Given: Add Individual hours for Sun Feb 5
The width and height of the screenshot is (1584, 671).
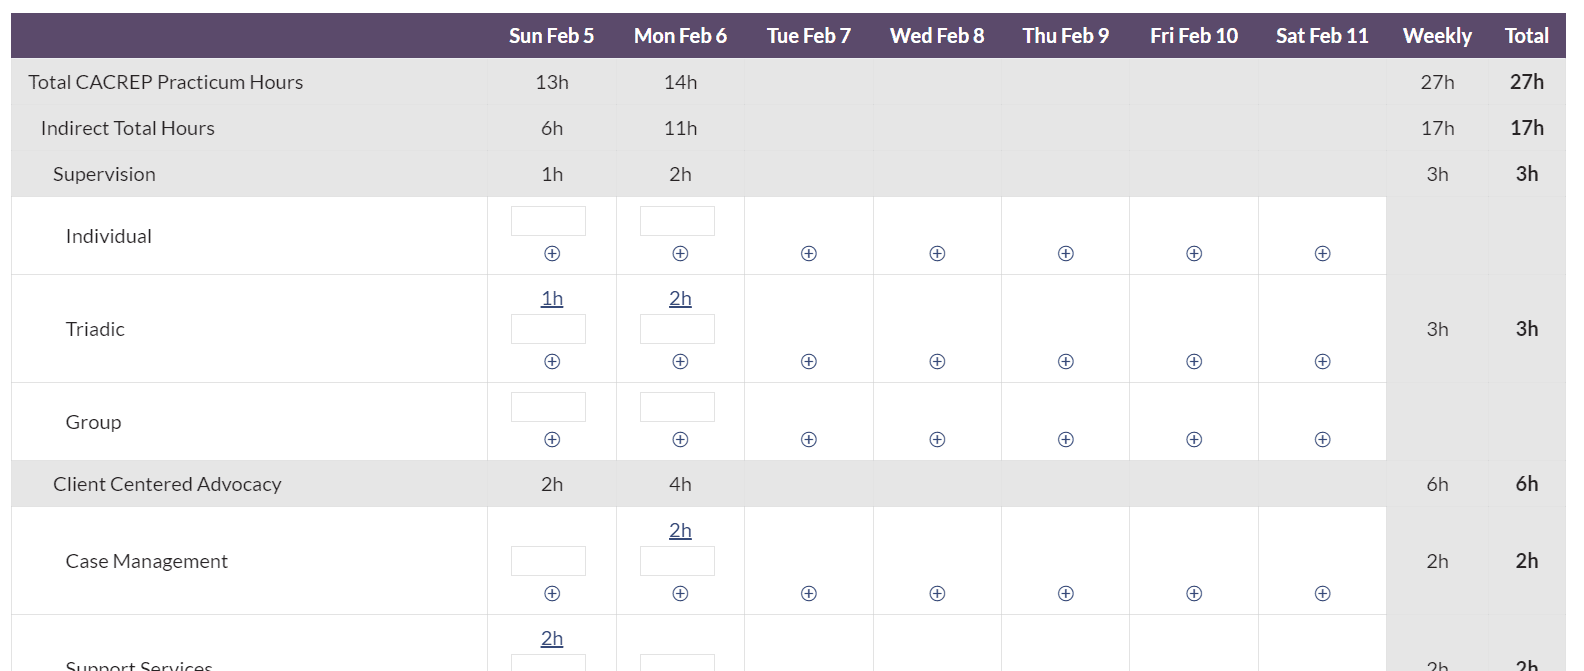Looking at the screenshot, I should tap(551, 253).
